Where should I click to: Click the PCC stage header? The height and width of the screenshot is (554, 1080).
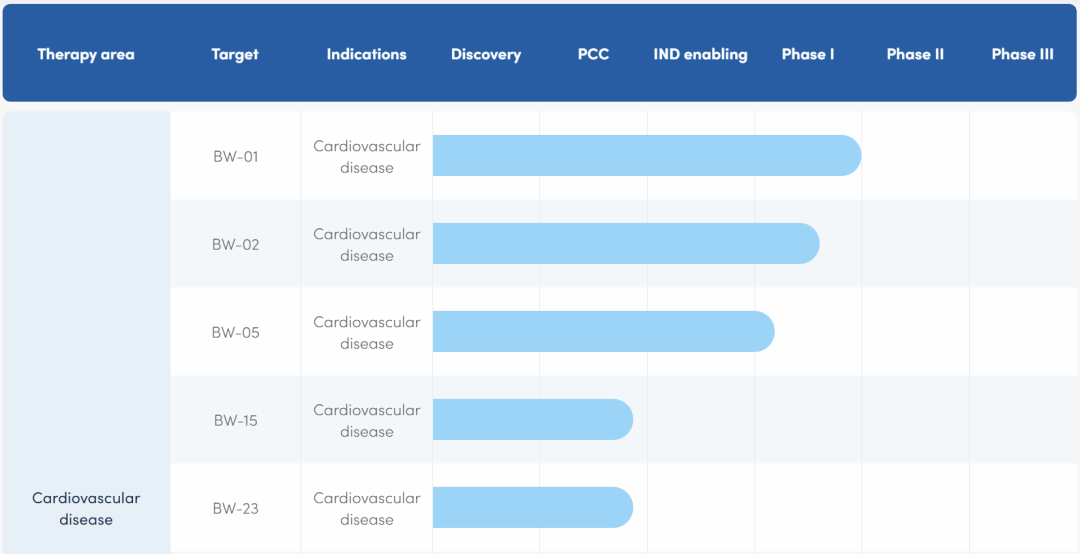pyautogui.click(x=593, y=54)
